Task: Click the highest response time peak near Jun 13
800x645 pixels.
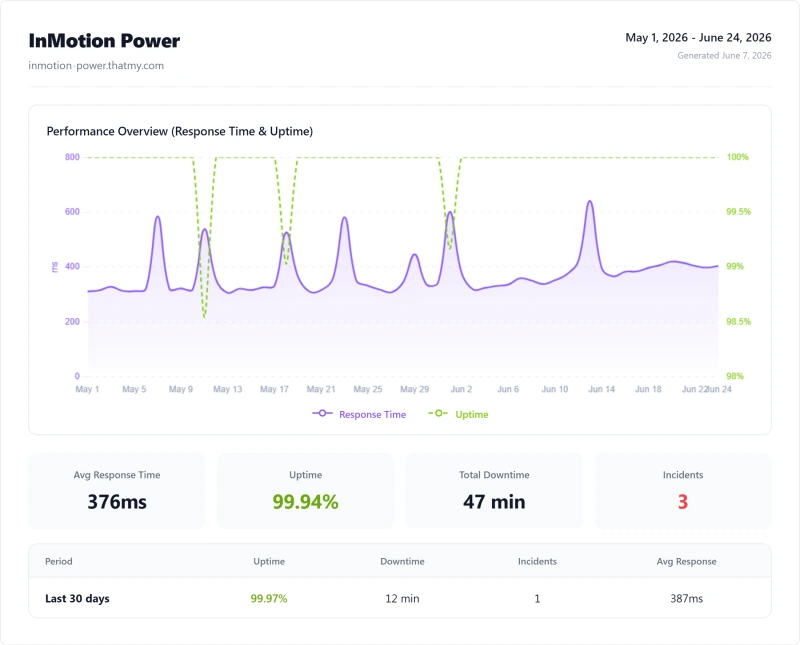Action: coord(590,201)
